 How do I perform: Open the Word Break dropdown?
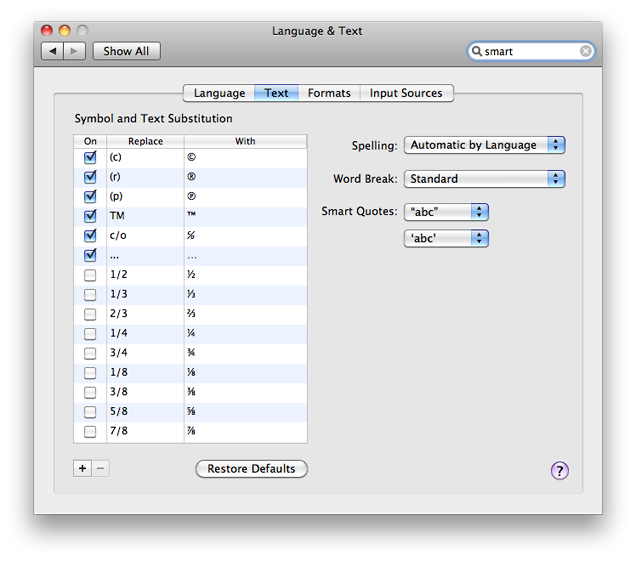(x=485, y=179)
